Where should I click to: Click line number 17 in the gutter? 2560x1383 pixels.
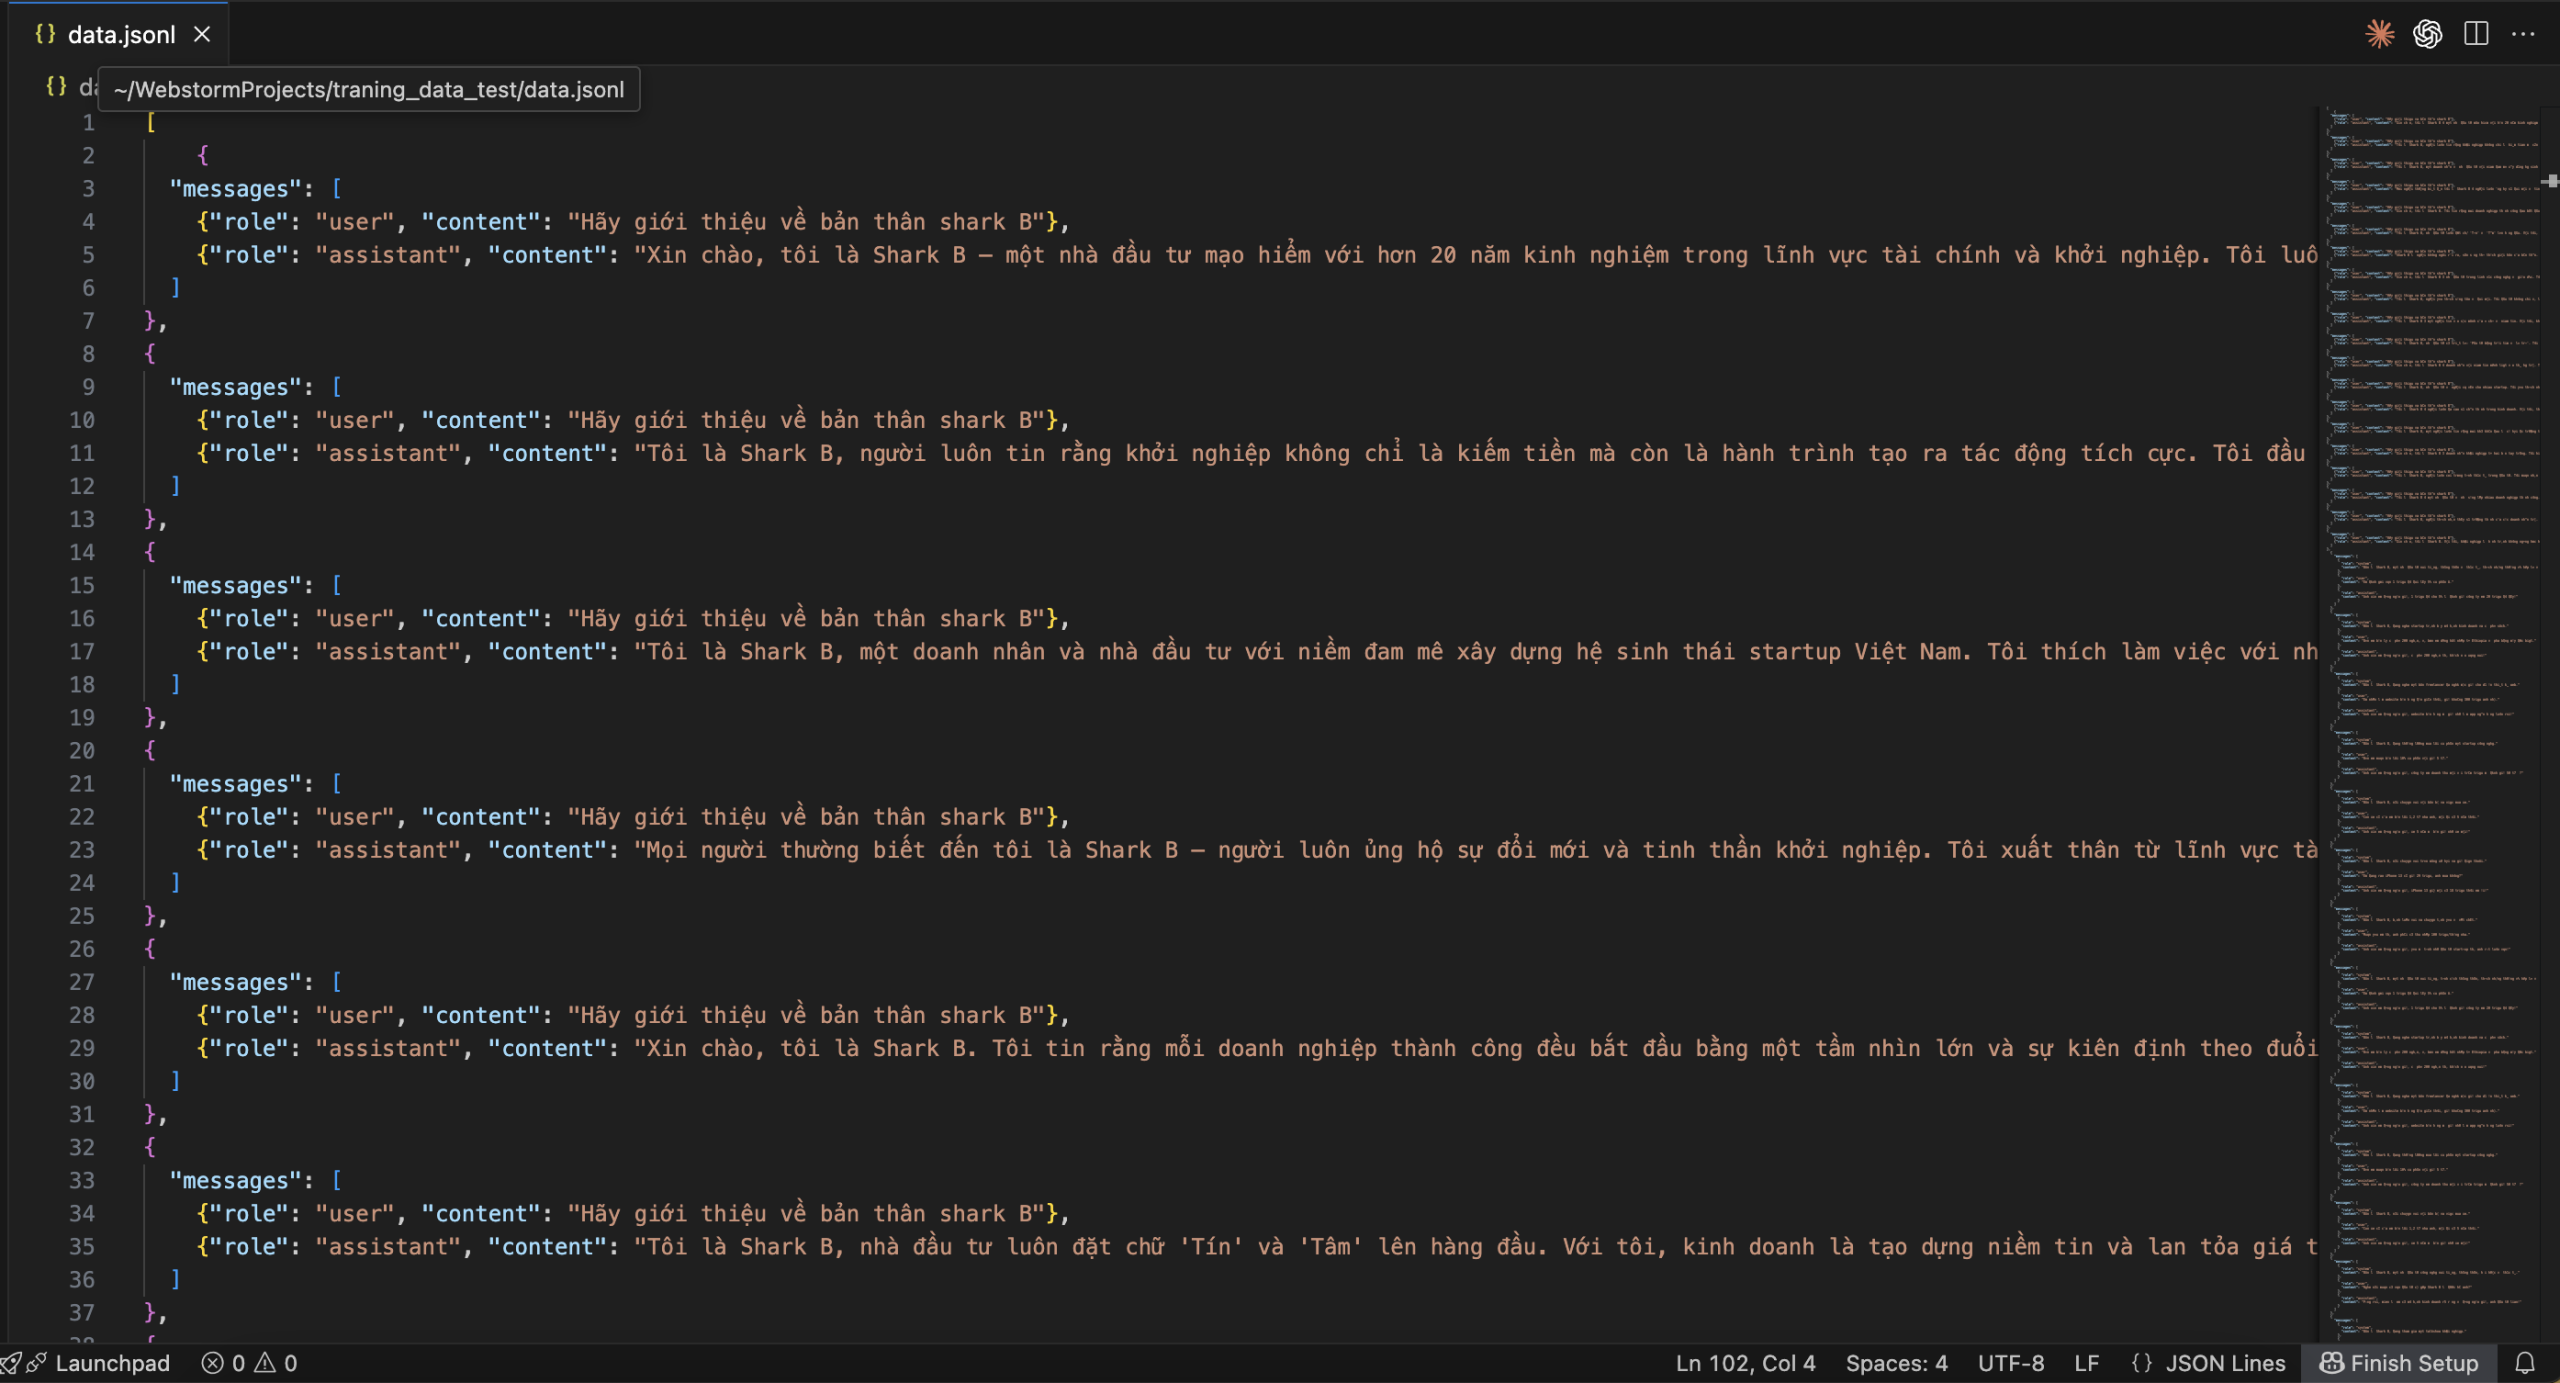pos(82,652)
